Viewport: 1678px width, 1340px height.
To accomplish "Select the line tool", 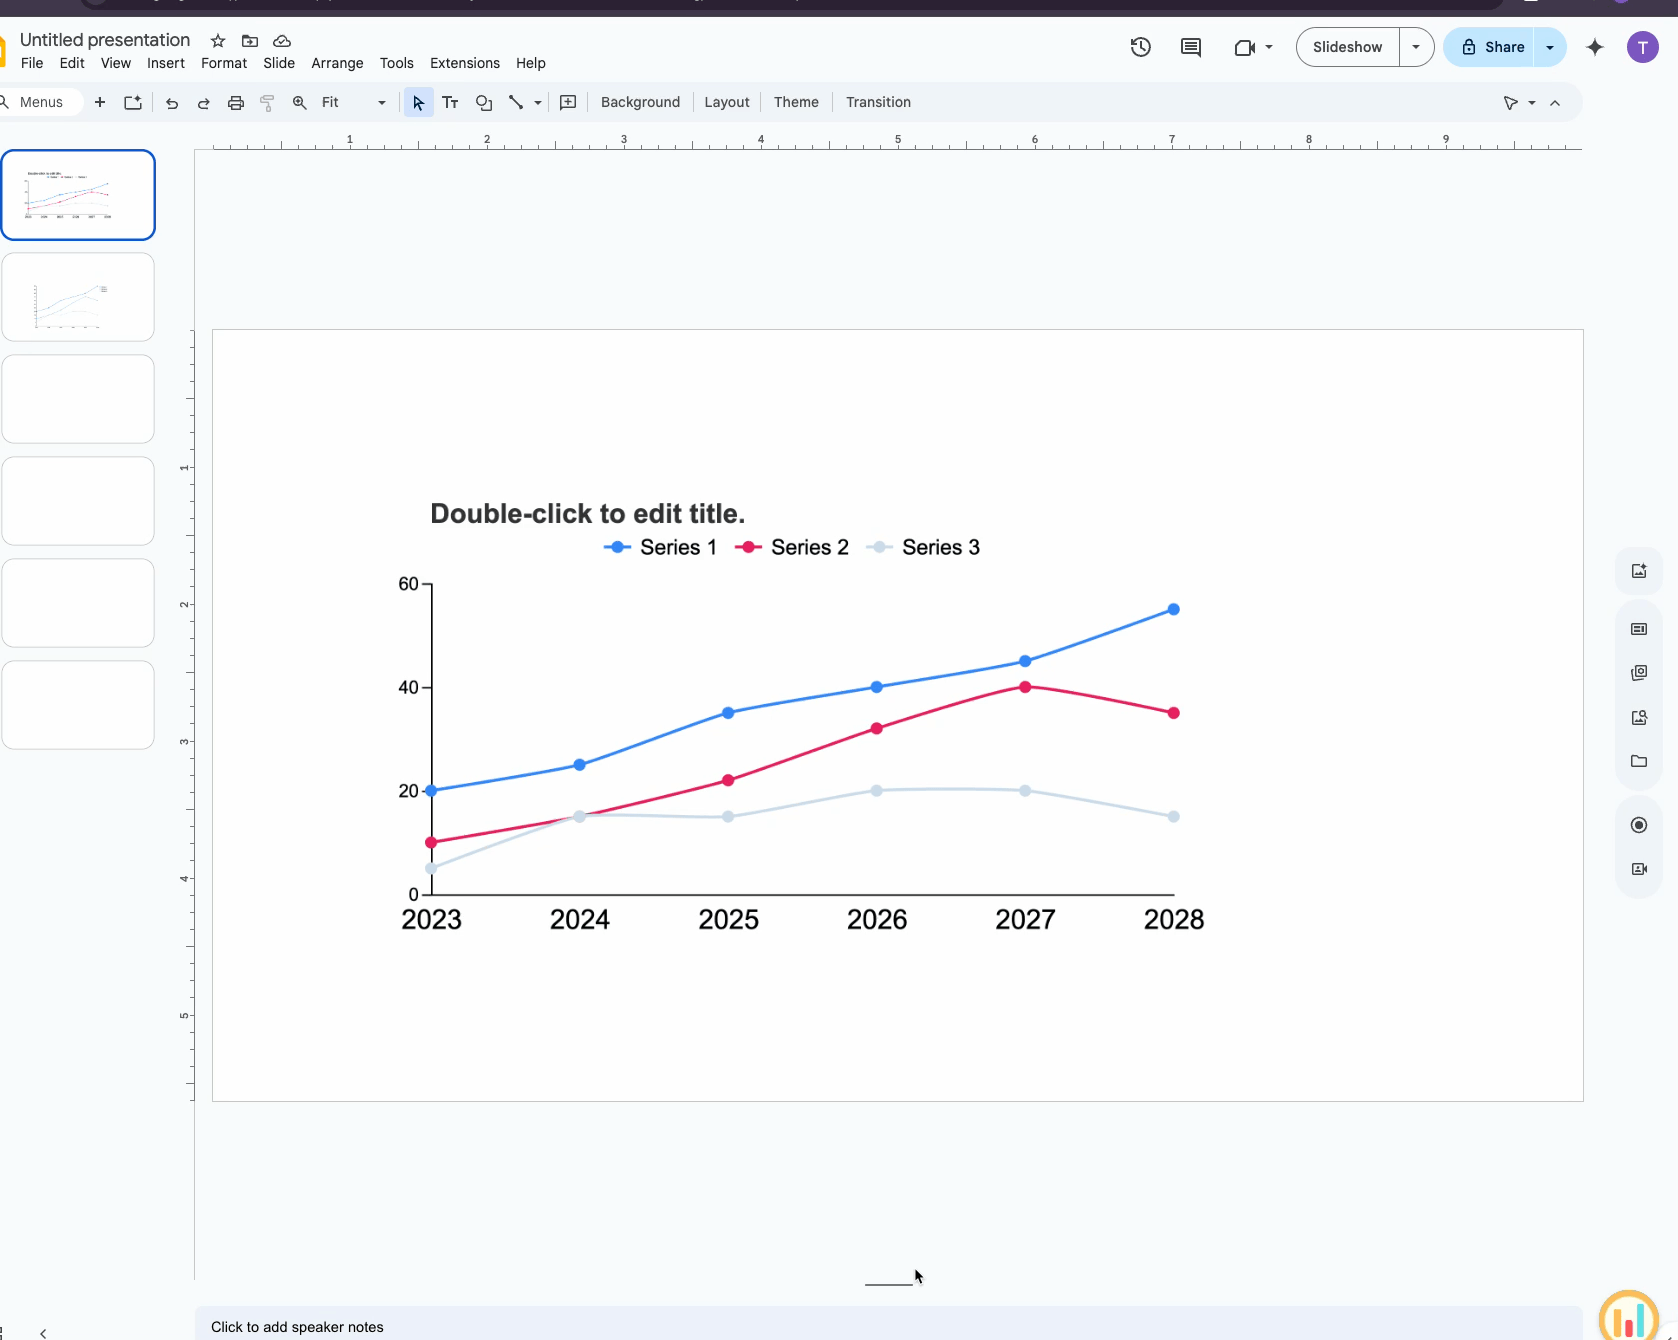I will point(516,103).
